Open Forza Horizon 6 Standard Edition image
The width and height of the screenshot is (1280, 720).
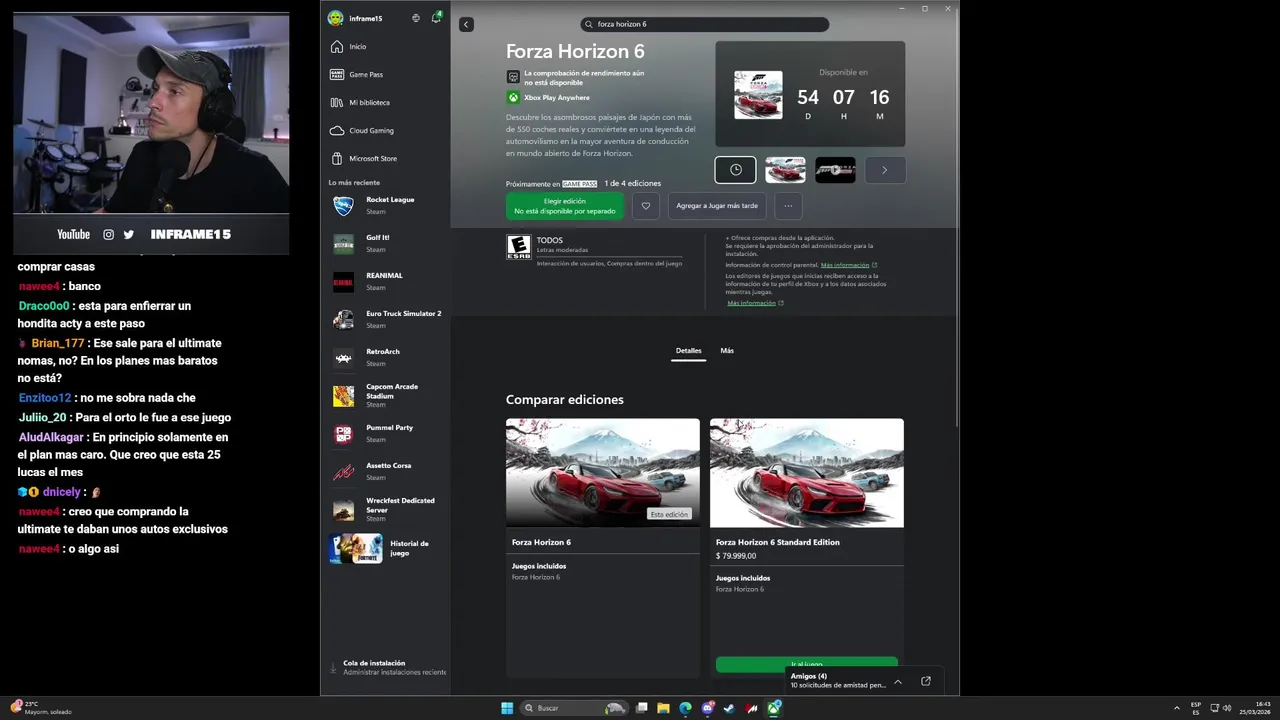pyautogui.click(x=807, y=473)
